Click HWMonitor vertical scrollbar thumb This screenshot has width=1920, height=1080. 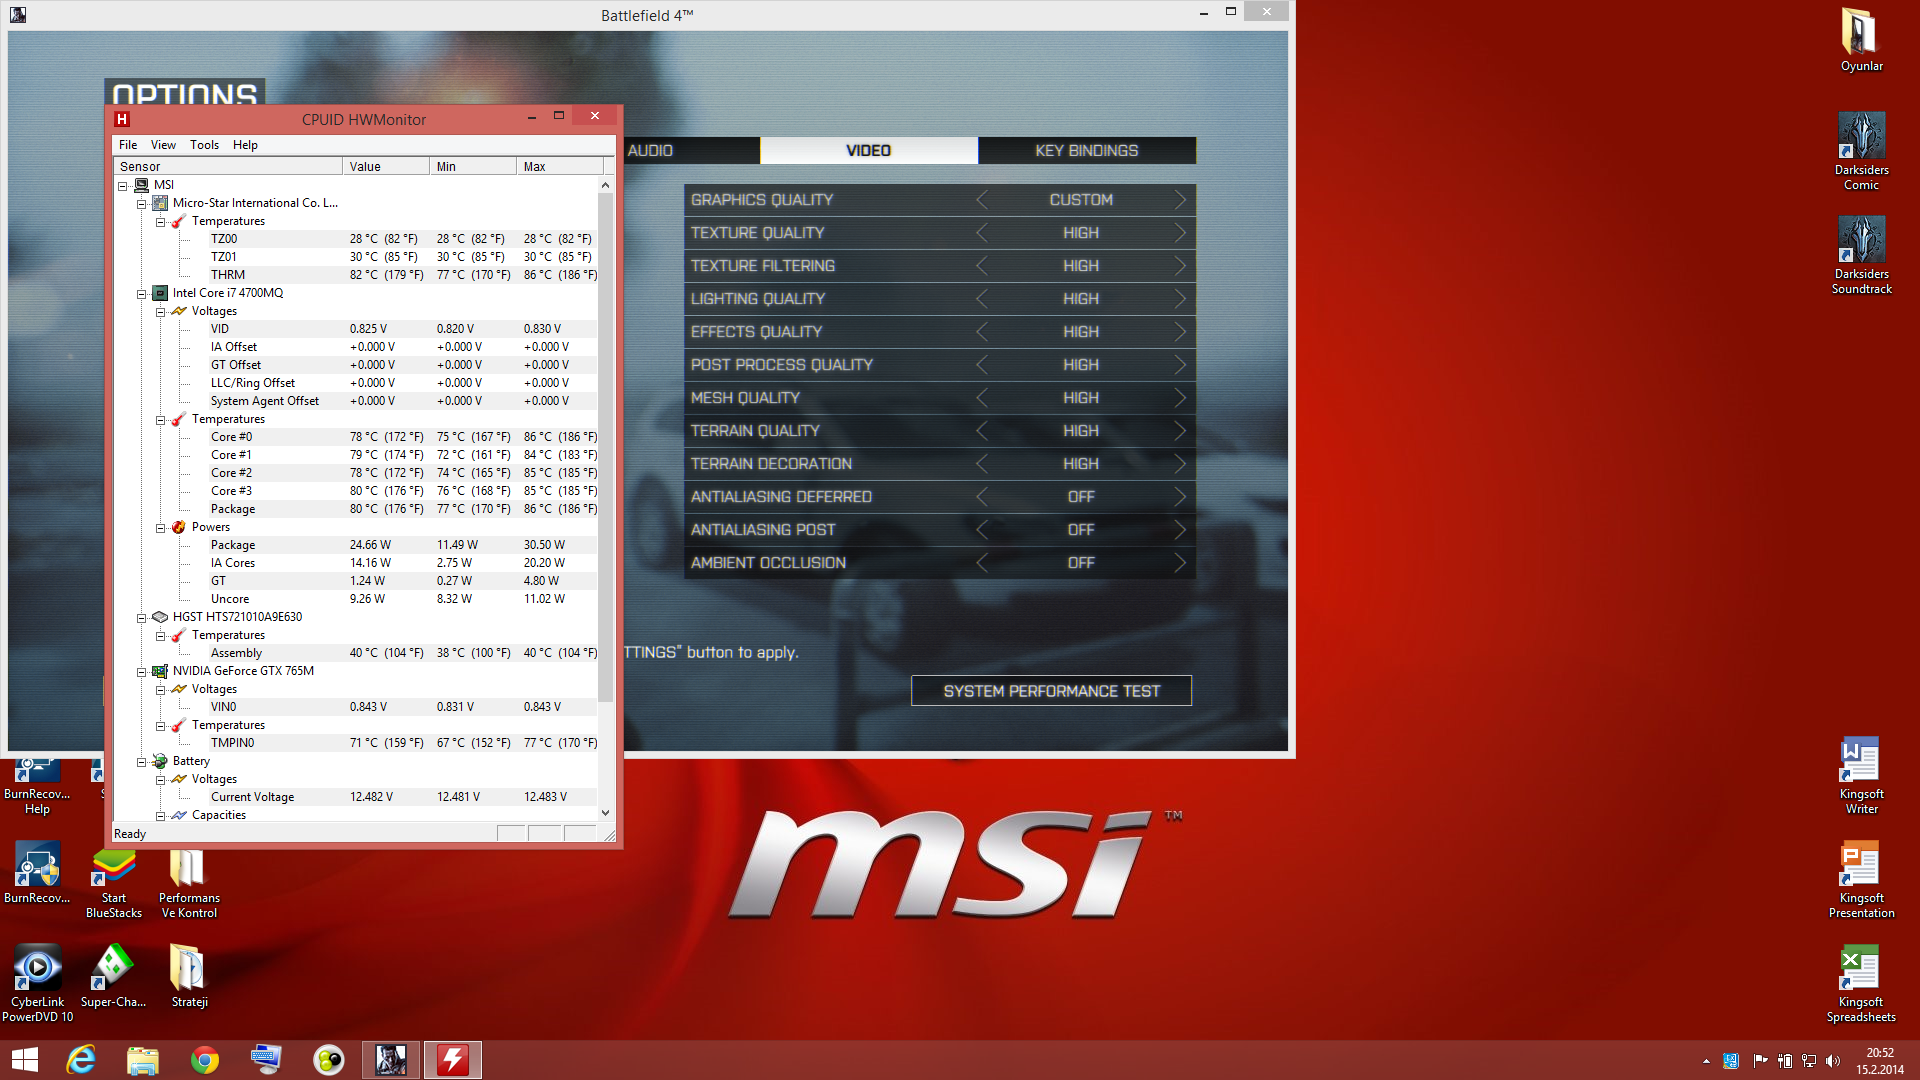[x=605, y=447]
